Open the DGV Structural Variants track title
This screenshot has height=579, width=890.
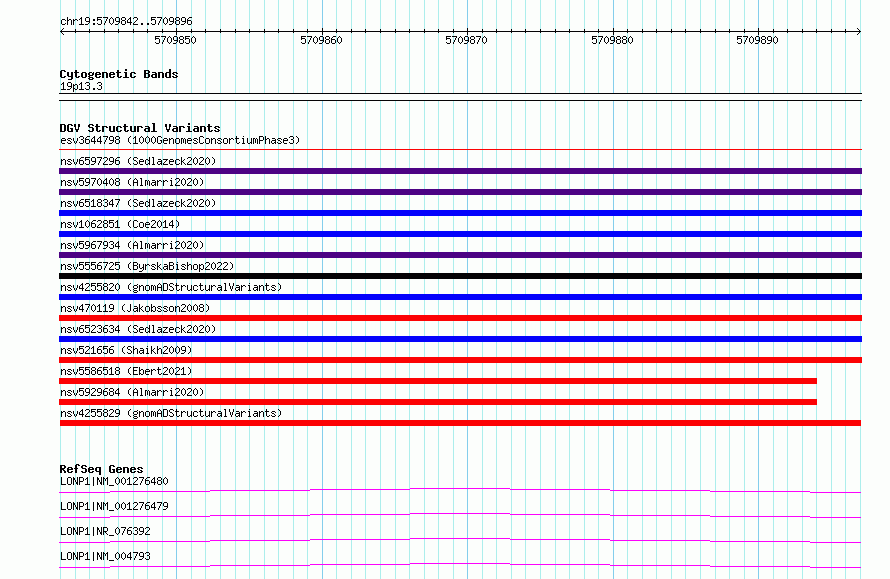(x=140, y=128)
